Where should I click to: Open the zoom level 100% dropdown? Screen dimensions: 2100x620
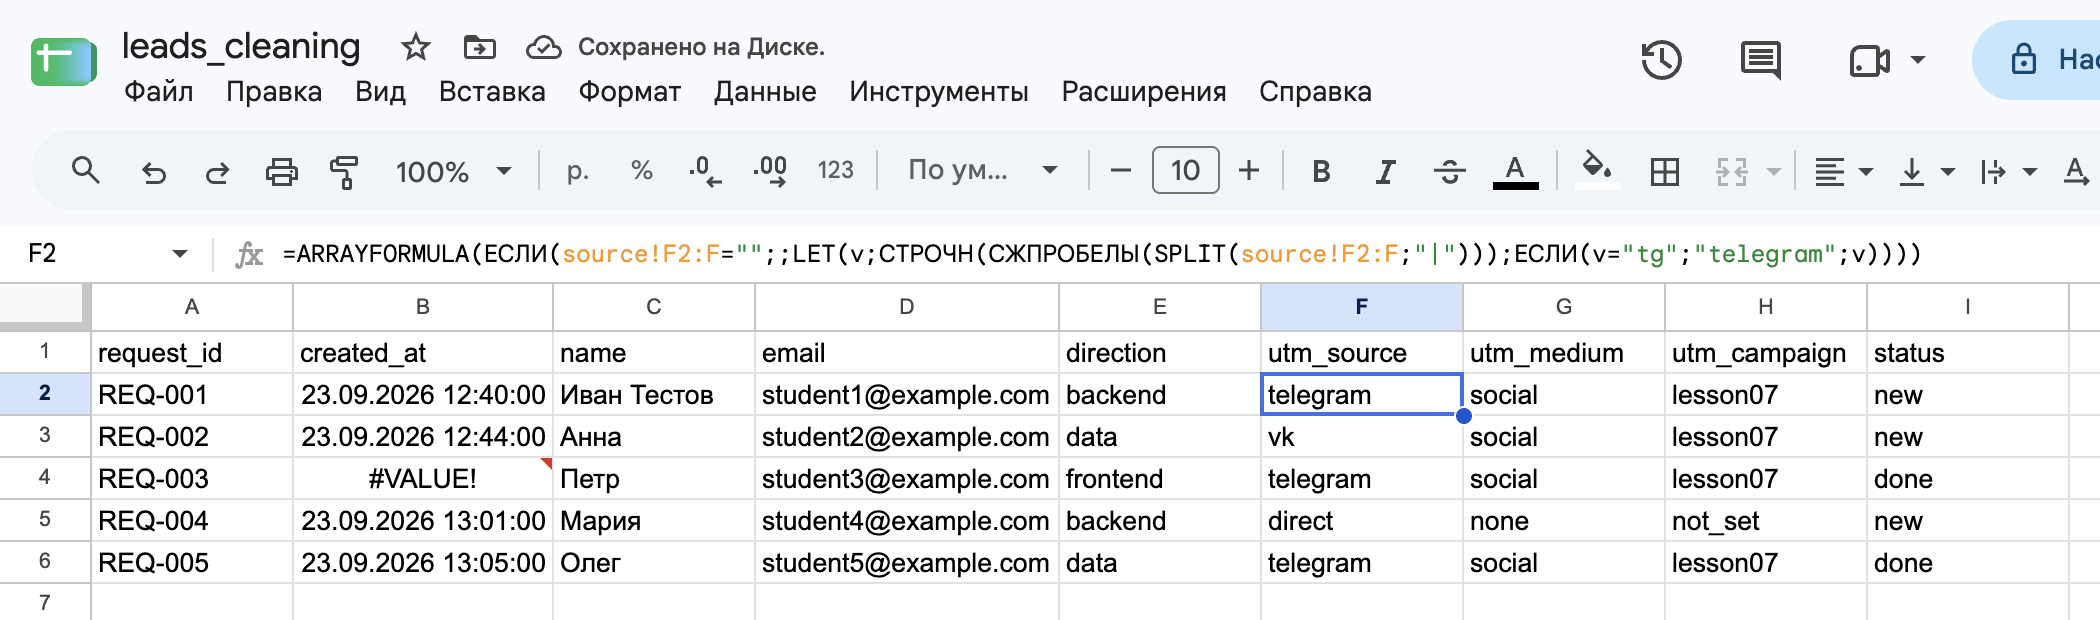pos(454,172)
